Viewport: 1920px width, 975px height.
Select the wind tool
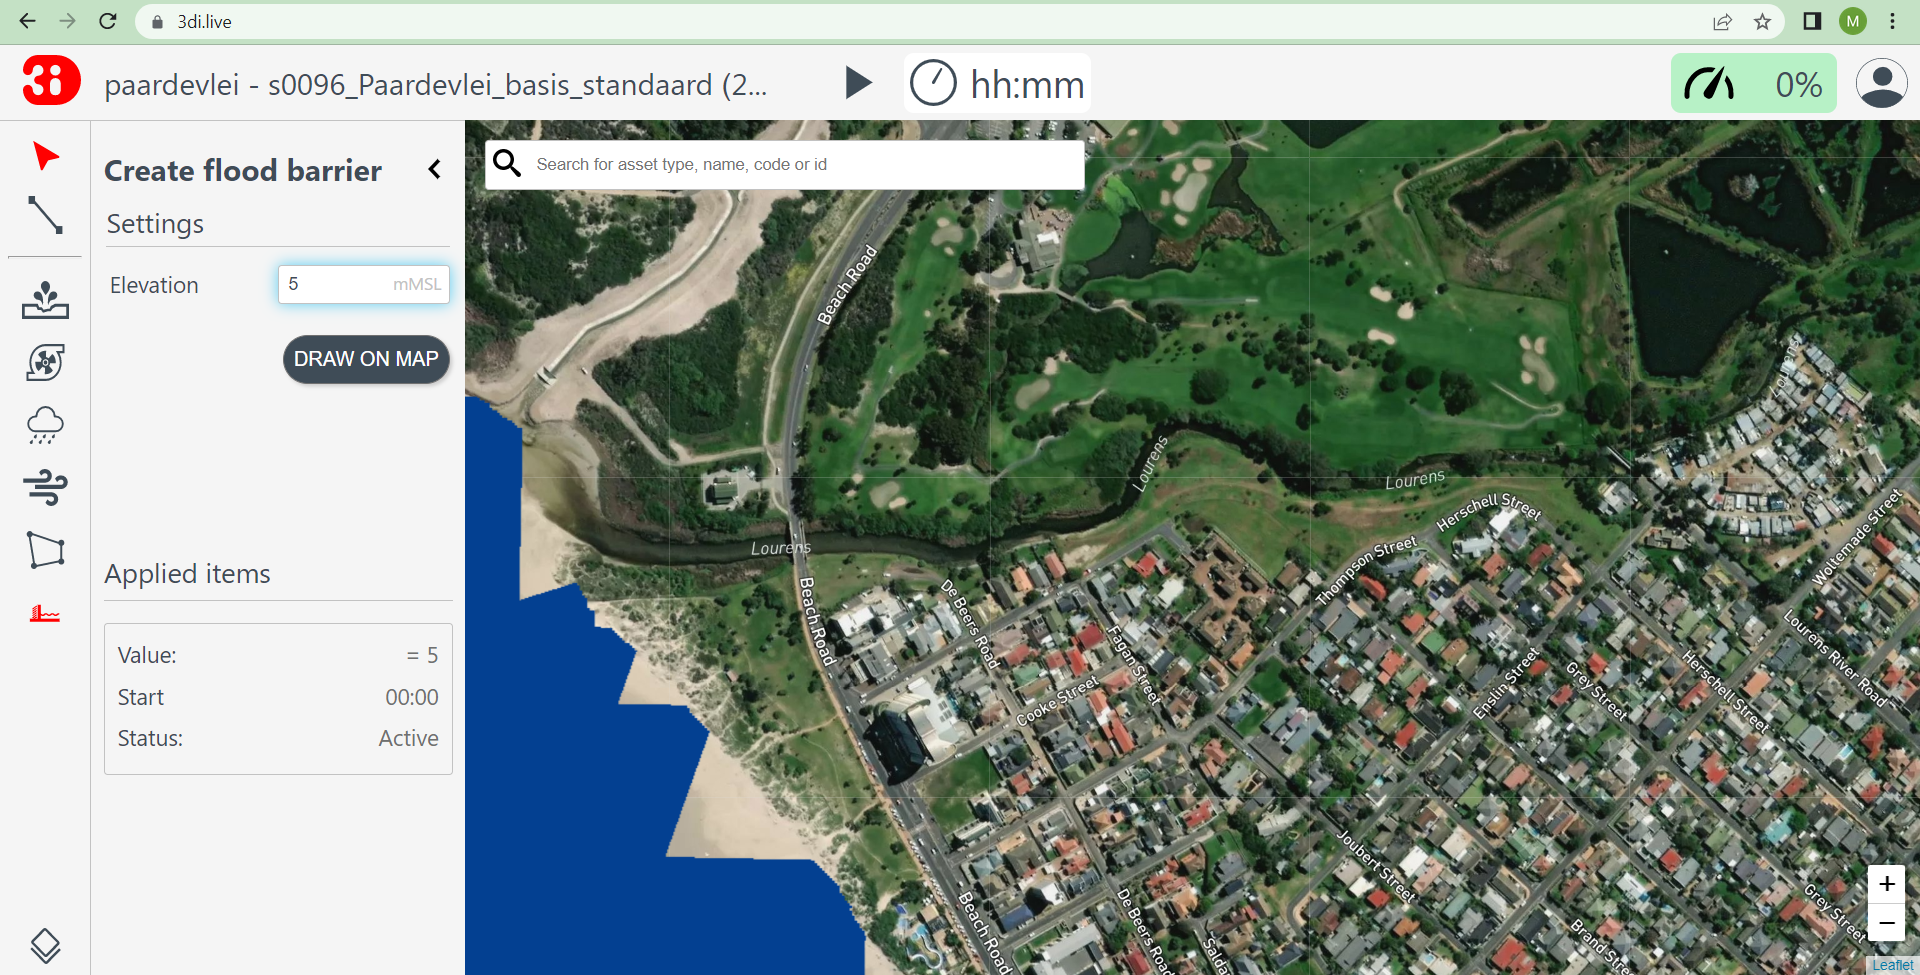pyautogui.click(x=44, y=488)
